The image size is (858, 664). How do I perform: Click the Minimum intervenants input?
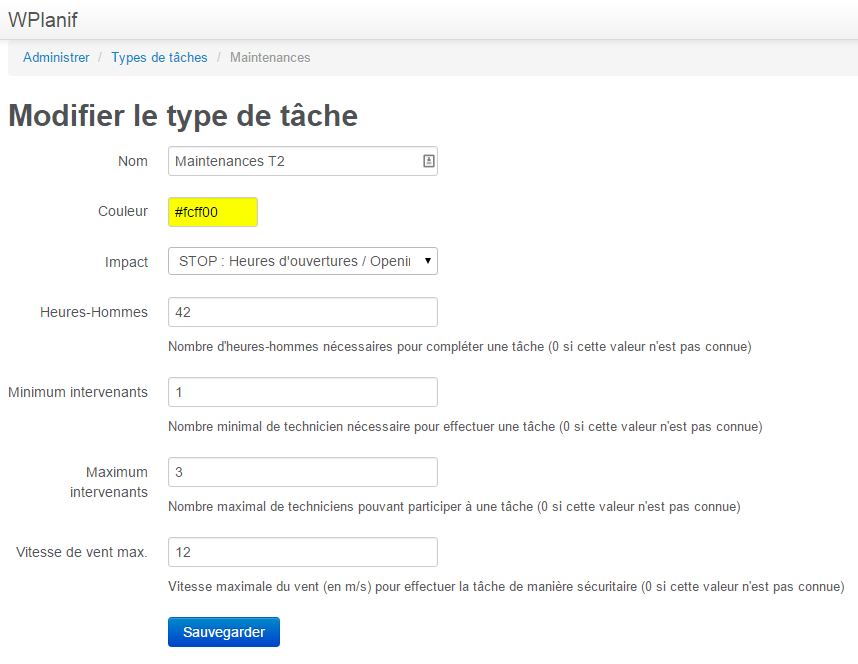tap(302, 391)
